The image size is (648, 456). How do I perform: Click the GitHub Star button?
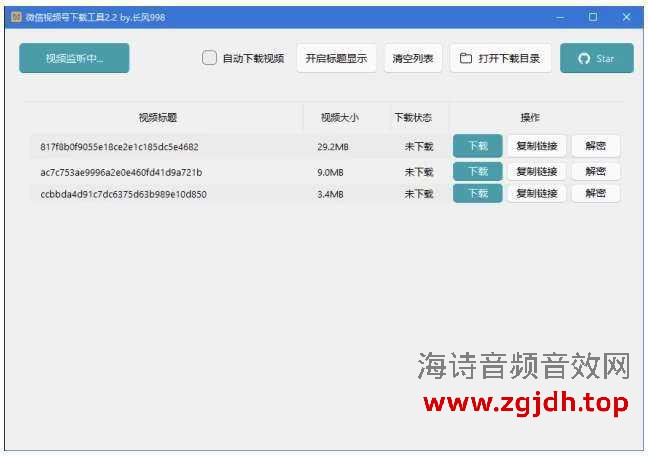tap(597, 58)
